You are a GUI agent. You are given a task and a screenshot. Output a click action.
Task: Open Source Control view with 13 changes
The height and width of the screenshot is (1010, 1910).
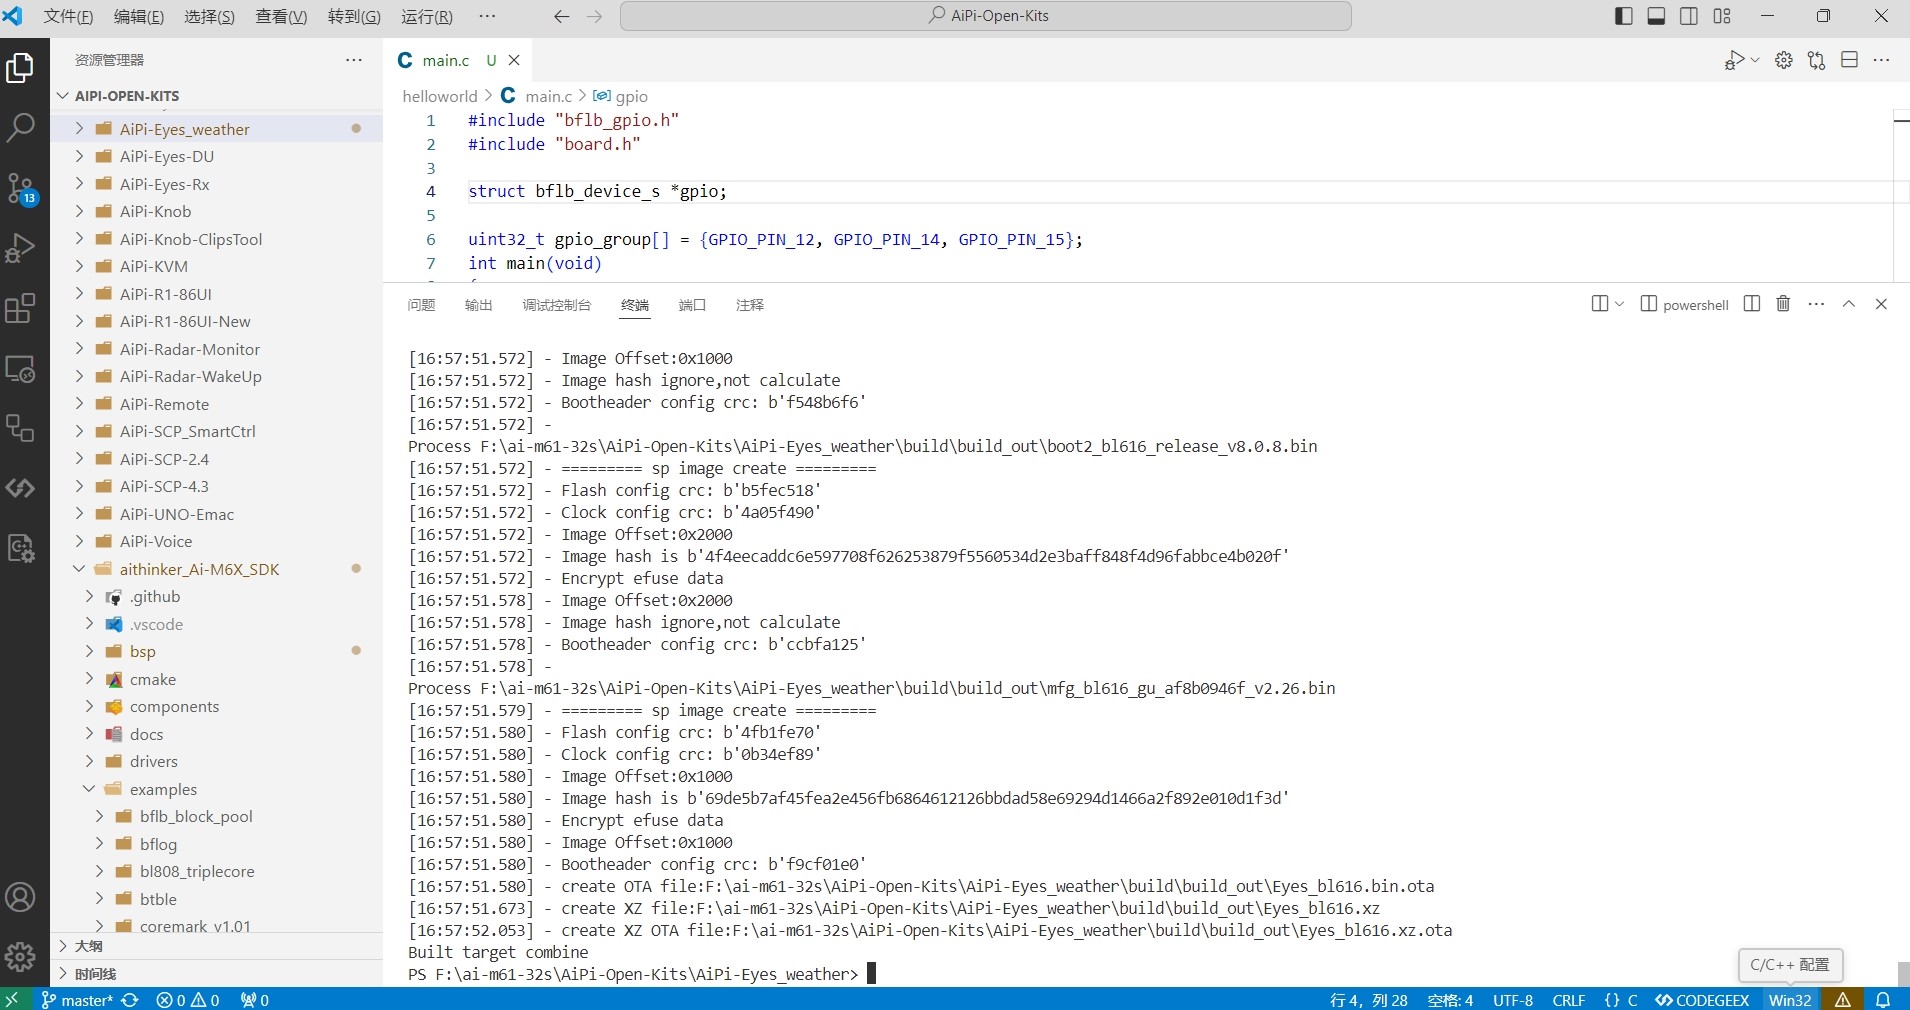pos(20,188)
